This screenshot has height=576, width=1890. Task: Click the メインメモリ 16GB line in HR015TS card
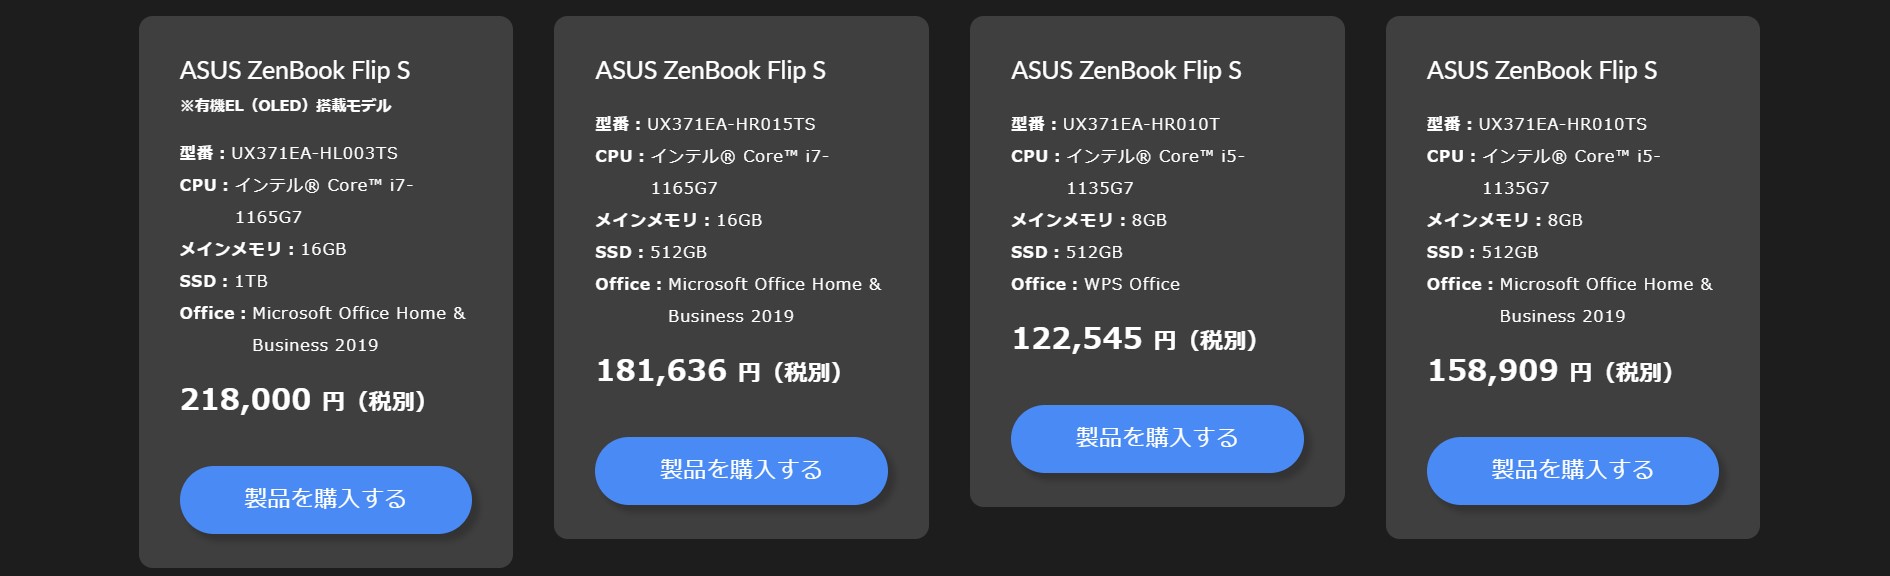click(x=679, y=220)
